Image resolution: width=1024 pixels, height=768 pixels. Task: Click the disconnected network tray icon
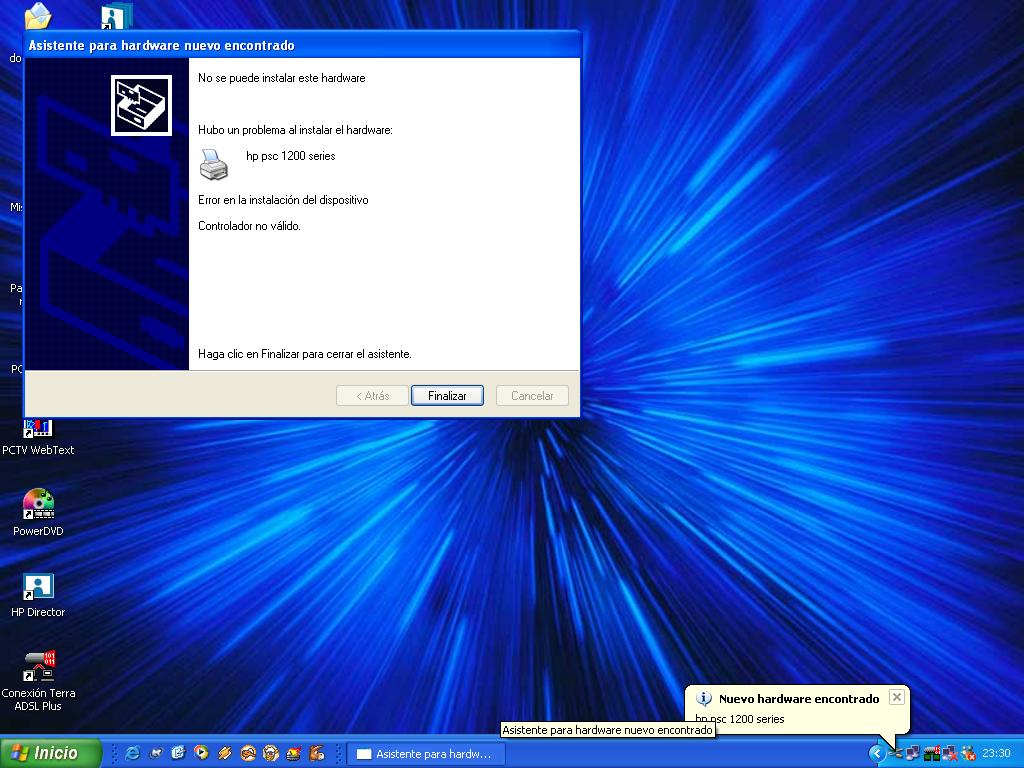(950, 754)
